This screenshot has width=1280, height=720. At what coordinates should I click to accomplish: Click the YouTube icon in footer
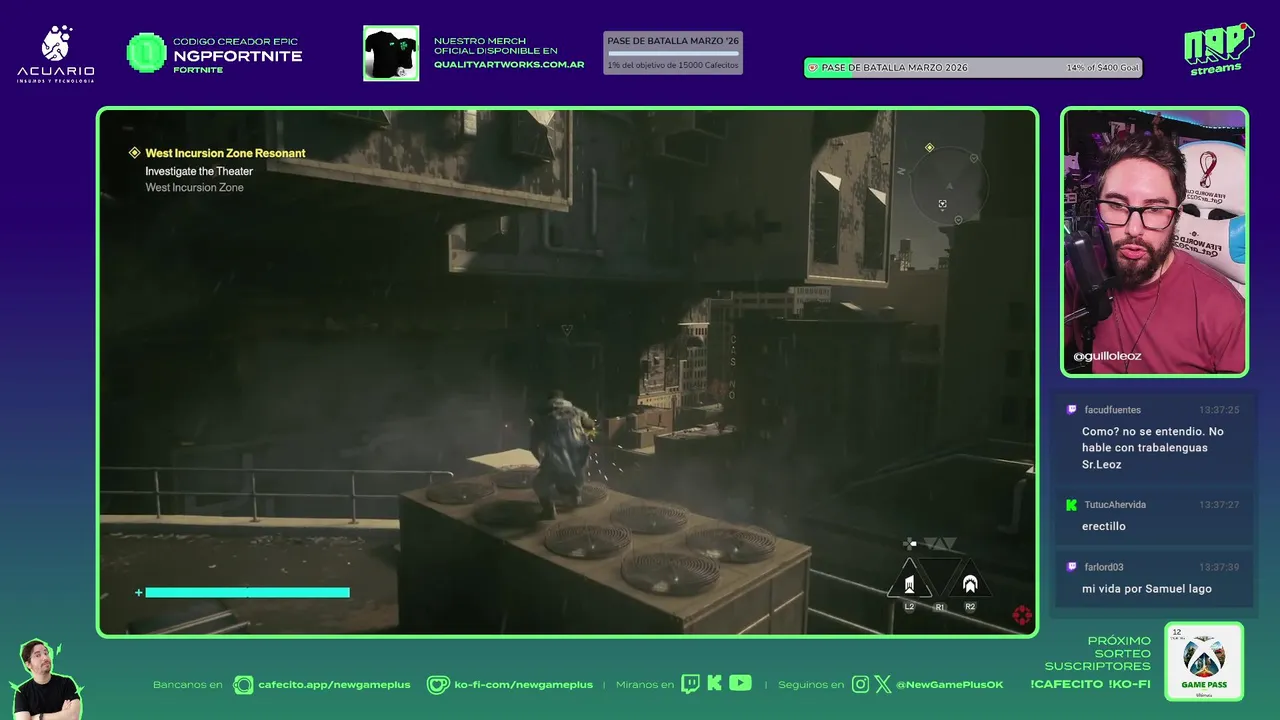click(x=740, y=683)
